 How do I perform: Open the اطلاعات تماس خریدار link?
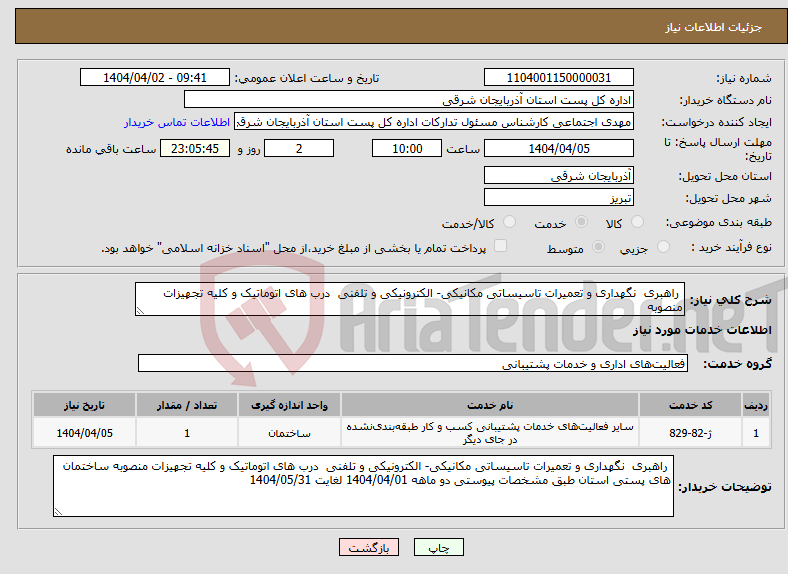click(x=177, y=122)
